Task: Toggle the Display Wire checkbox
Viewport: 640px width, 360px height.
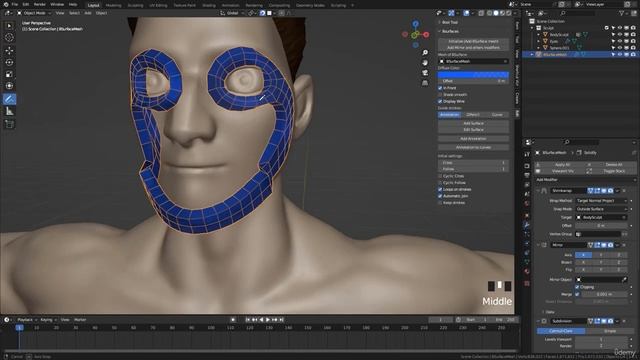Action: 440,101
